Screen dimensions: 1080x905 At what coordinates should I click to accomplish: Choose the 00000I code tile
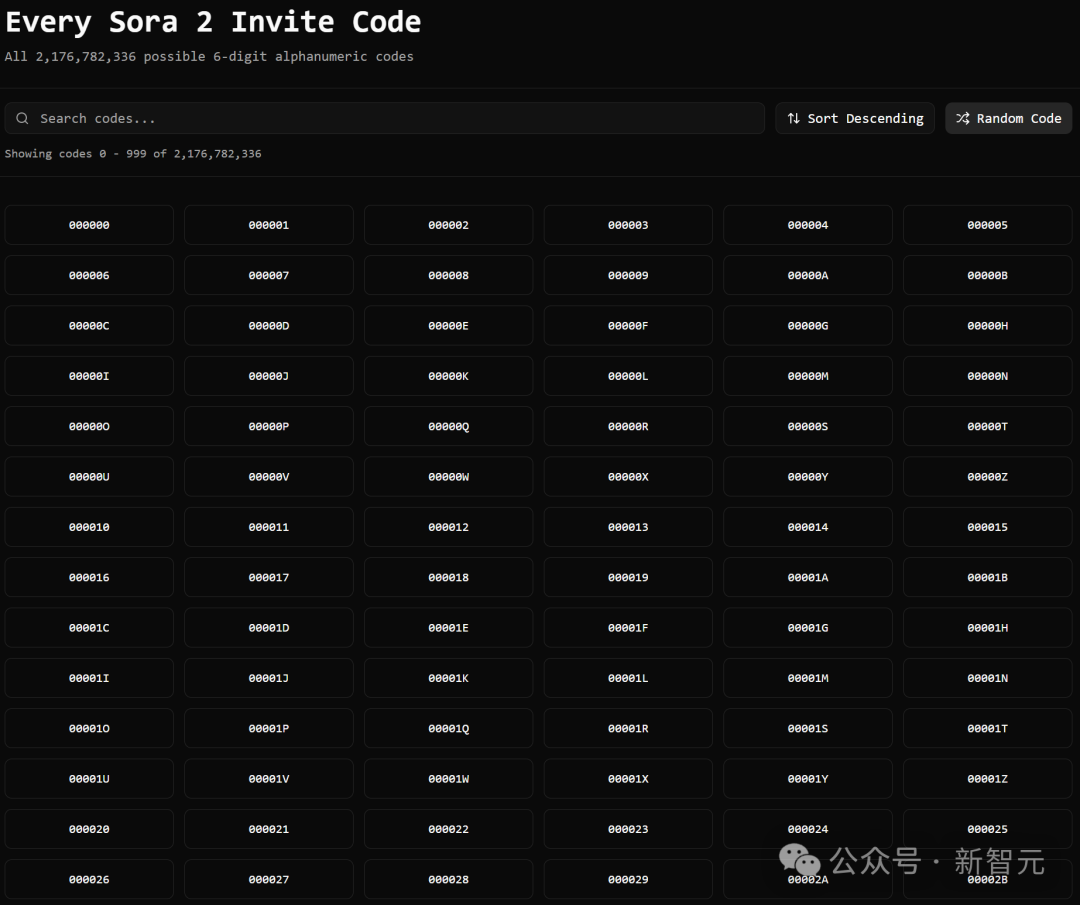pos(89,376)
